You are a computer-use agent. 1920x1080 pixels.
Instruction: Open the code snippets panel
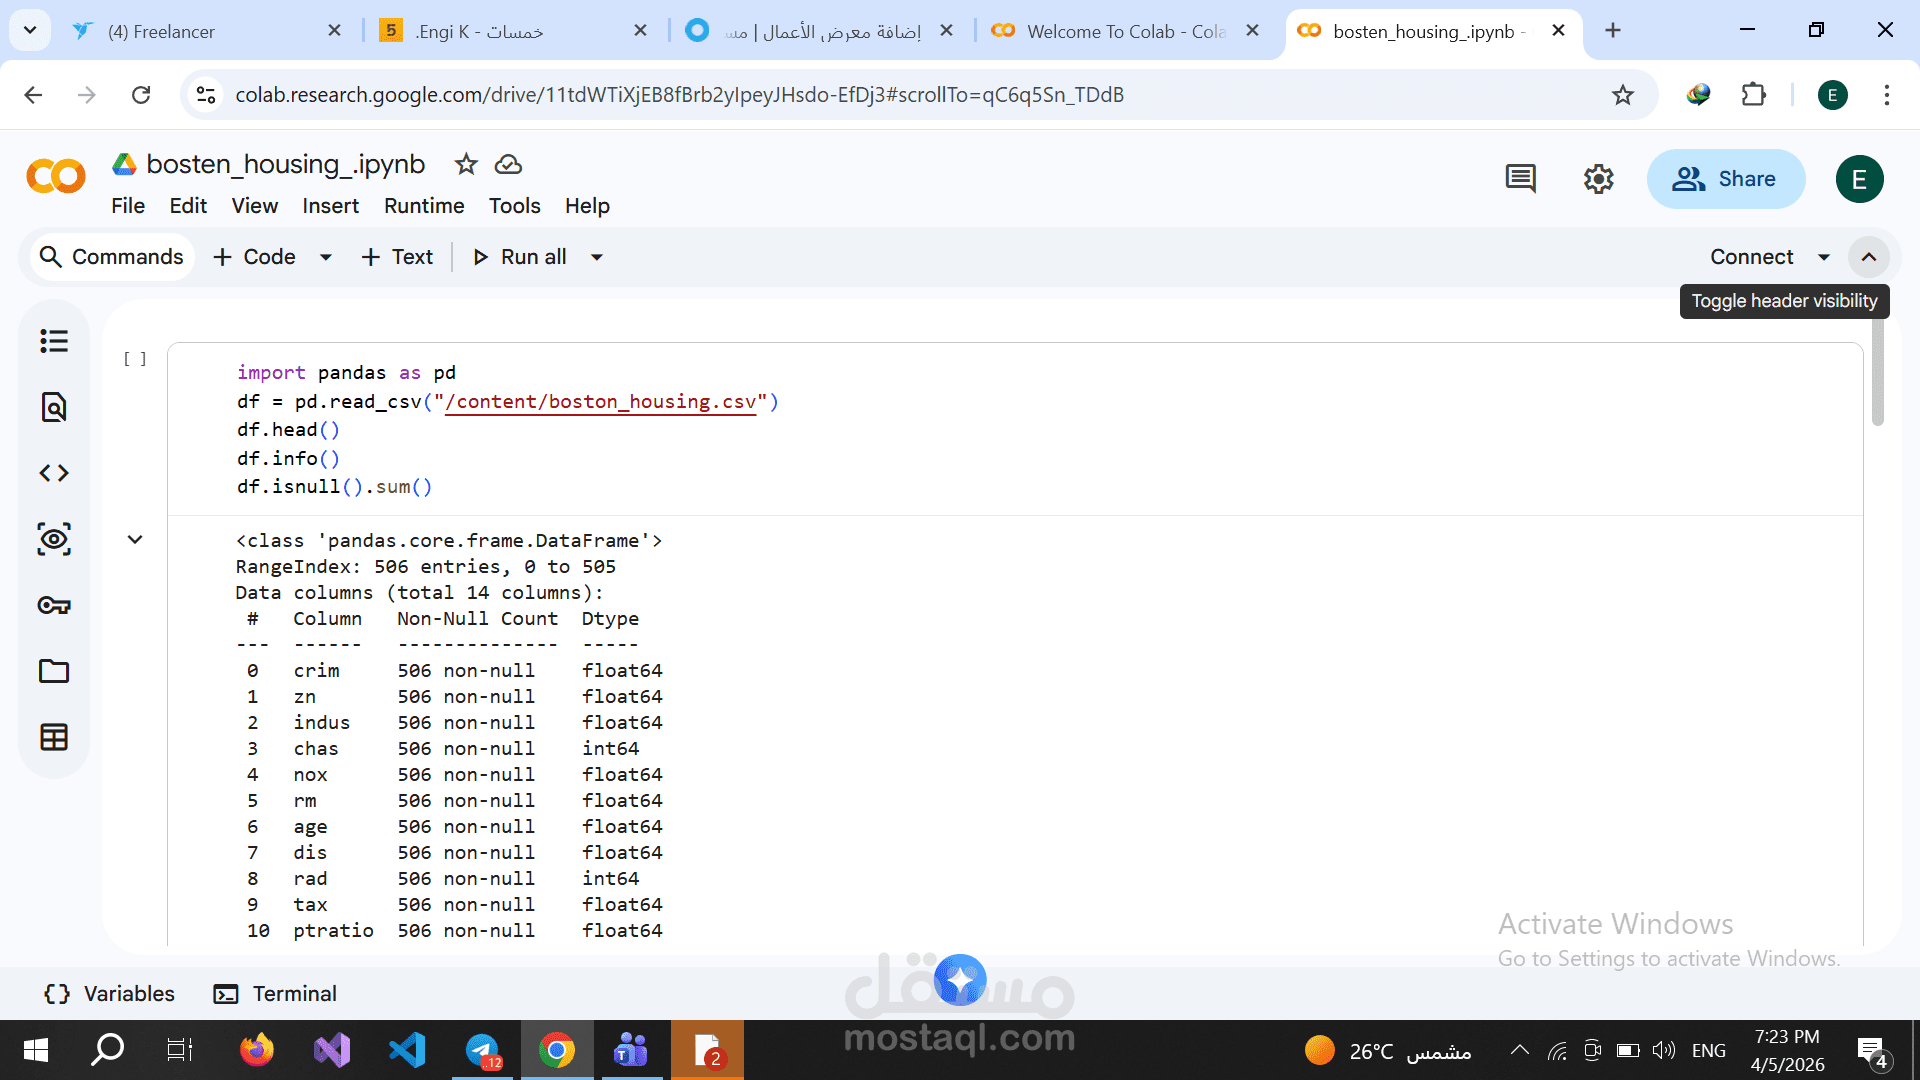(x=53, y=473)
